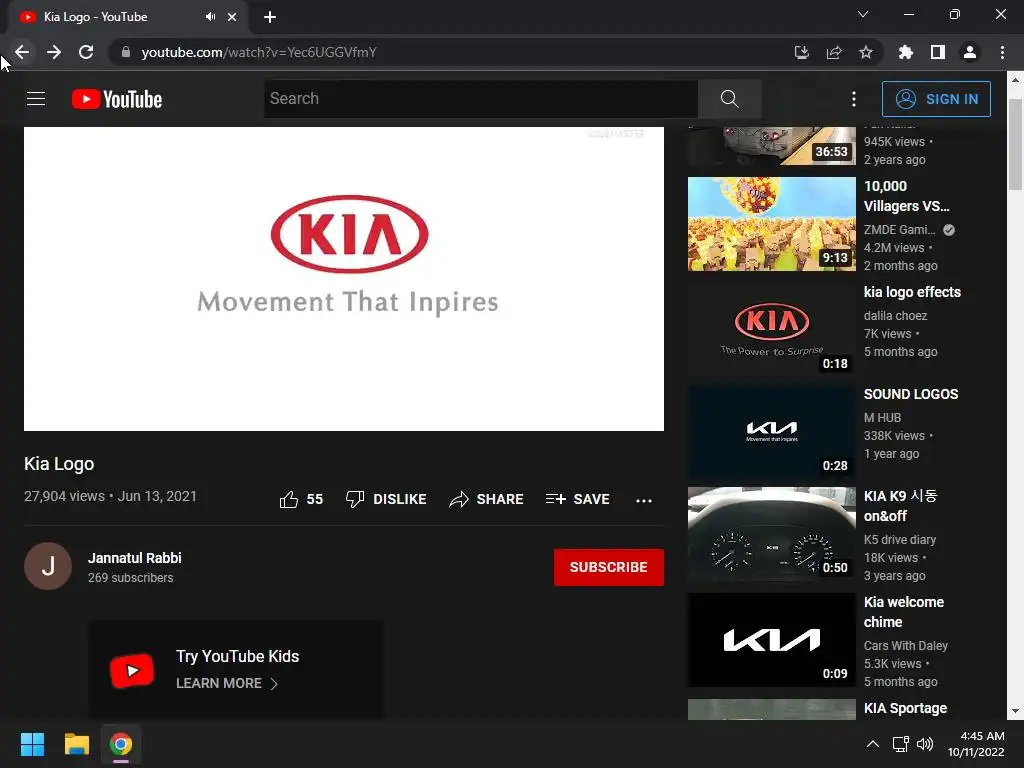
Task: Subscribe to Jannatul Rabbi channel
Action: (x=609, y=567)
